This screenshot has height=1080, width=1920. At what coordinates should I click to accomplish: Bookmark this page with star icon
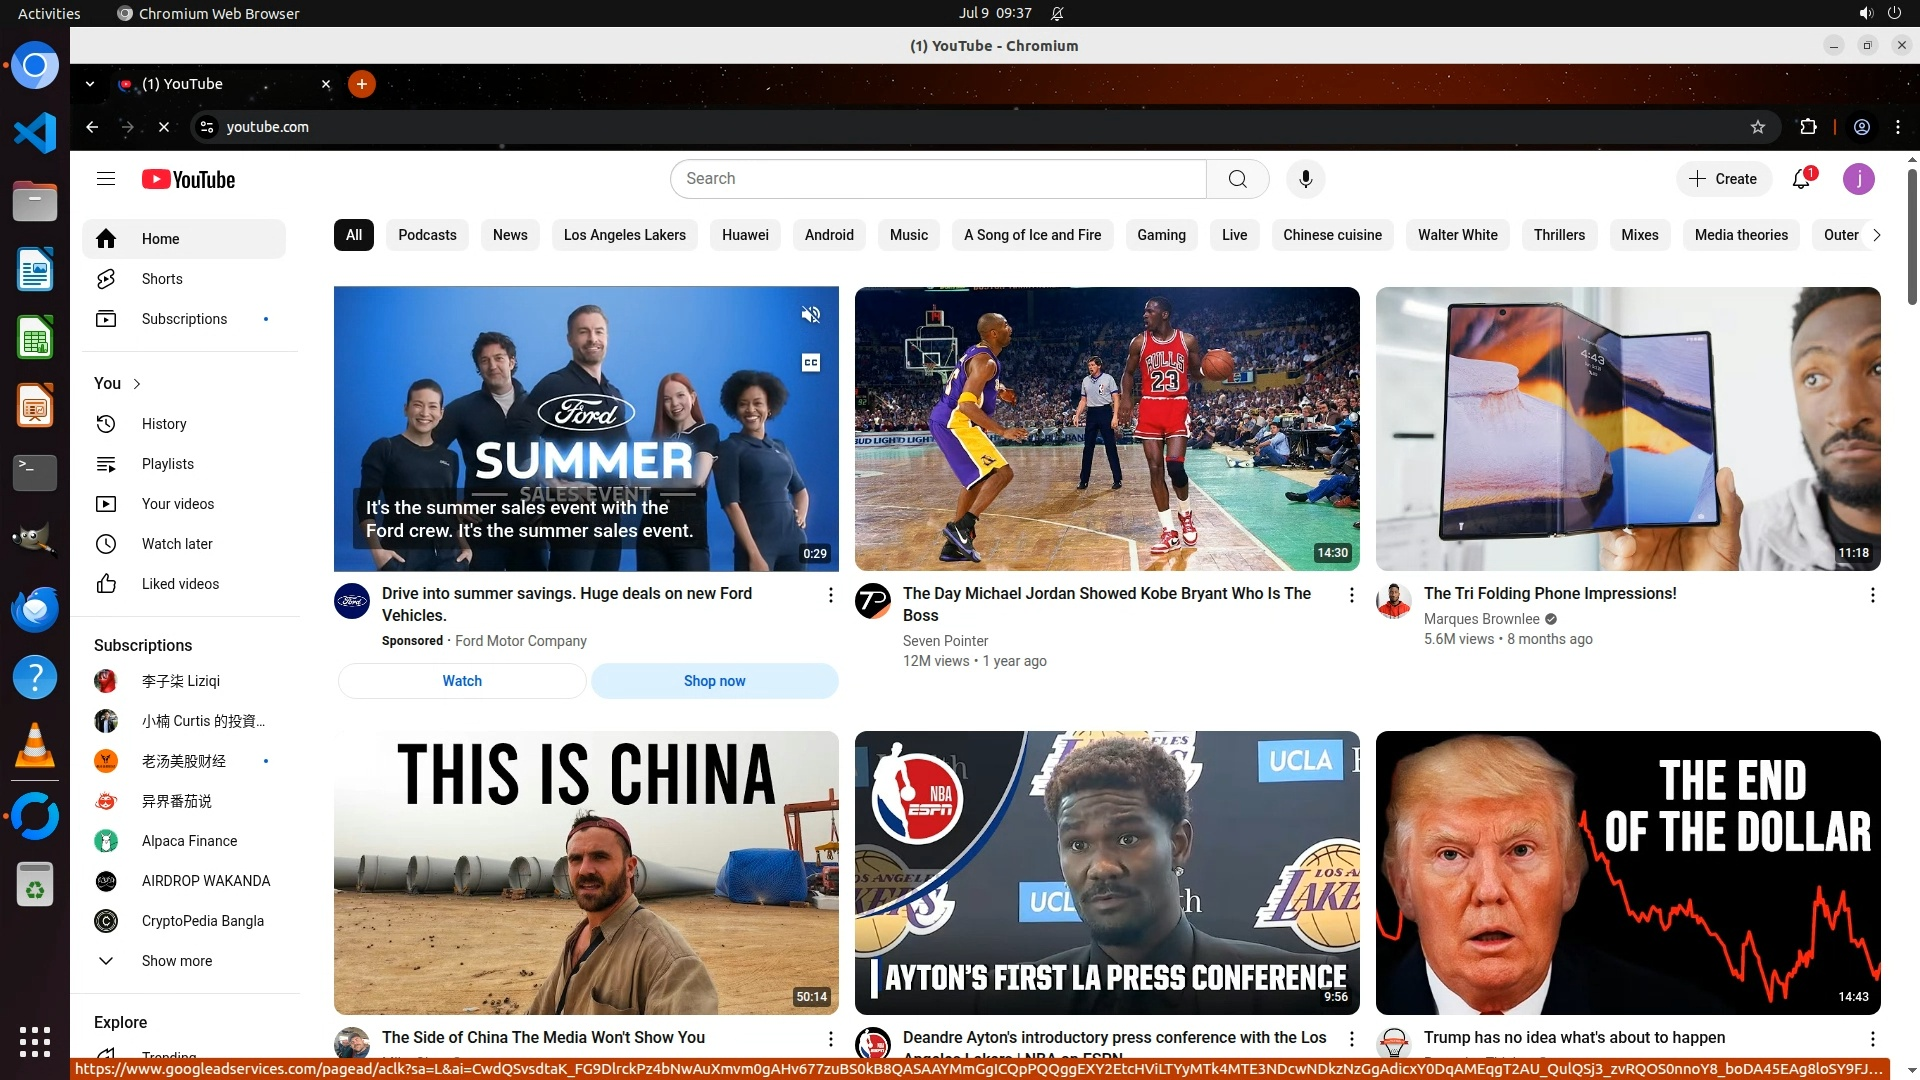tap(1757, 127)
